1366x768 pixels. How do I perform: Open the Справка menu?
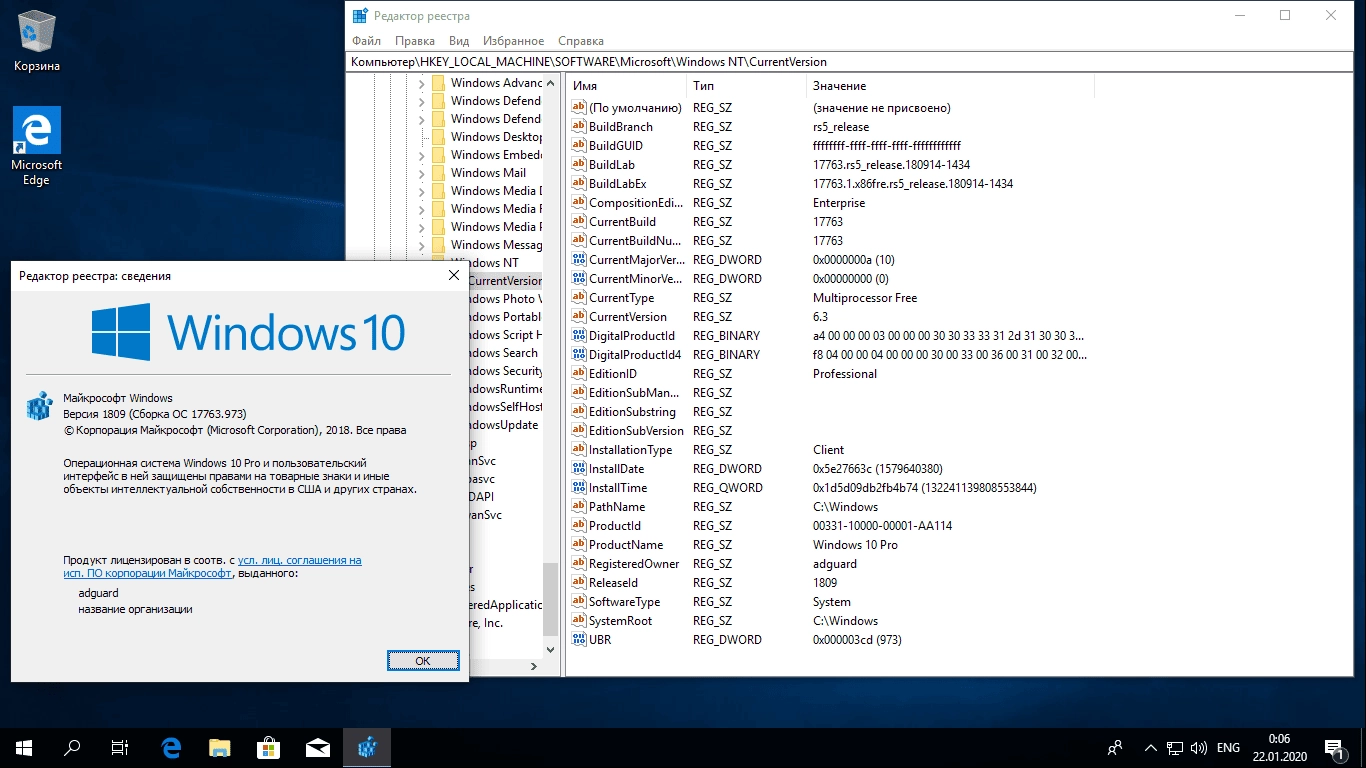(581, 41)
